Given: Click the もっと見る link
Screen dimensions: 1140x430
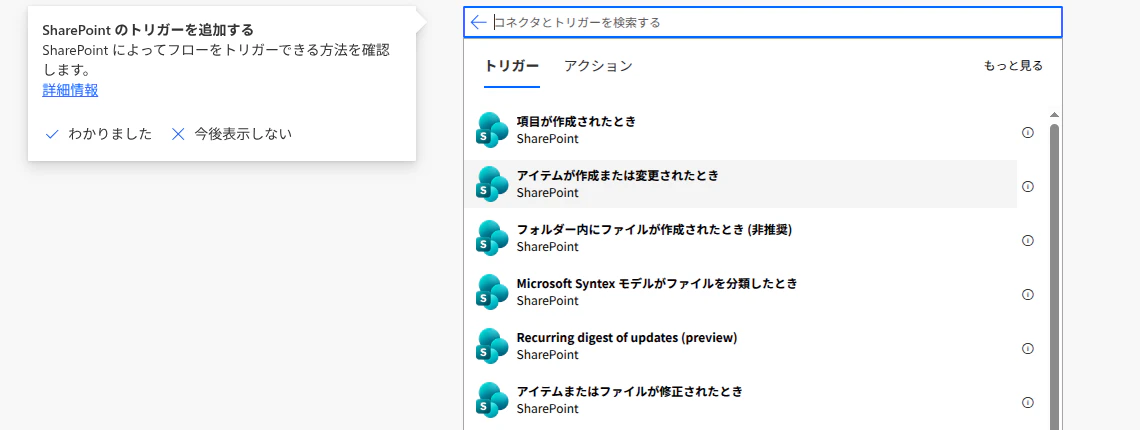Looking at the screenshot, I should click(x=1013, y=66).
